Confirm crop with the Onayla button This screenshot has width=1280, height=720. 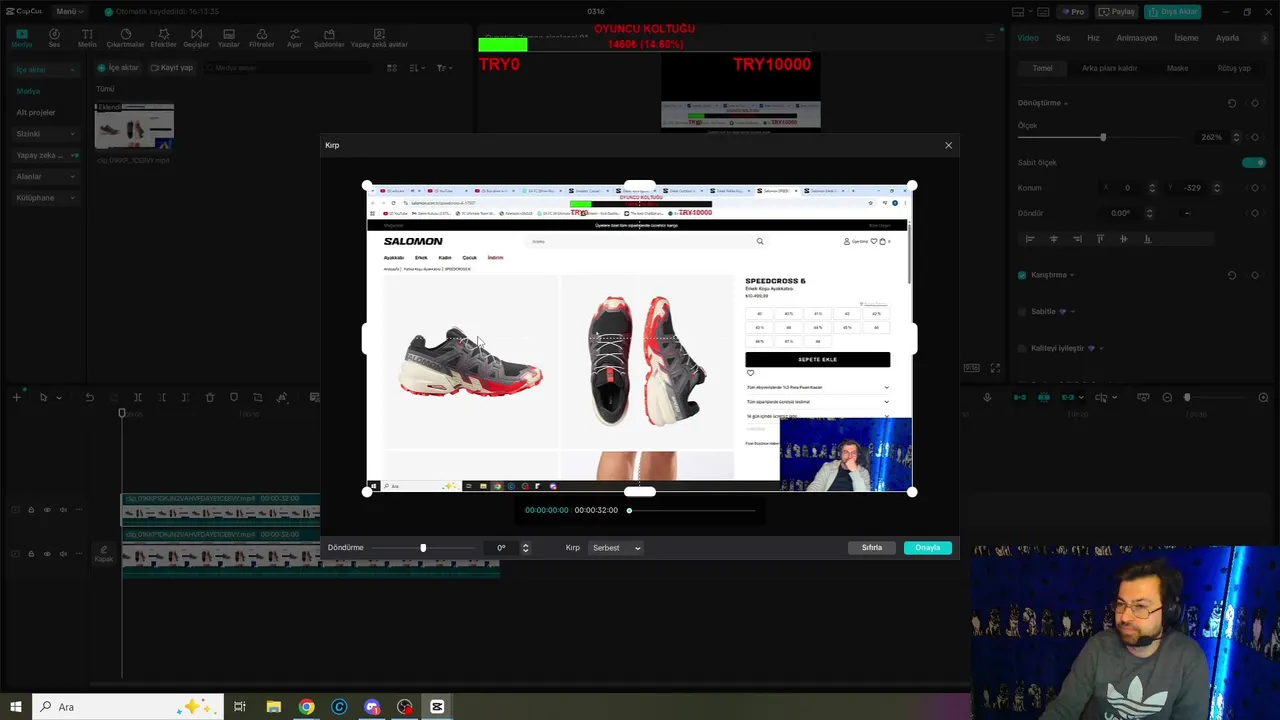pos(927,548)
